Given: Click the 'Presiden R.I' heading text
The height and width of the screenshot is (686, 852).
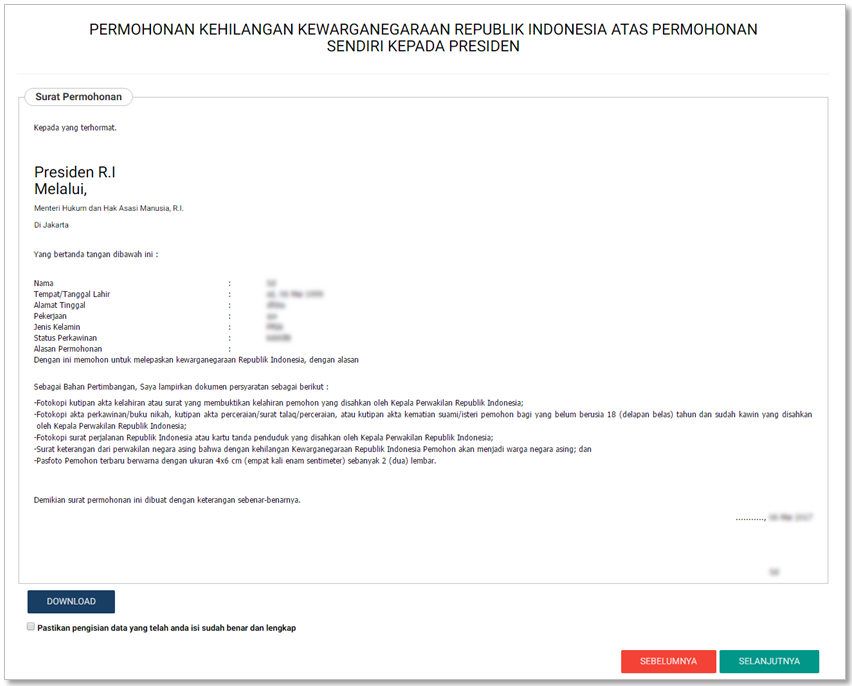Looking at the screenshot, I should 75,172.
